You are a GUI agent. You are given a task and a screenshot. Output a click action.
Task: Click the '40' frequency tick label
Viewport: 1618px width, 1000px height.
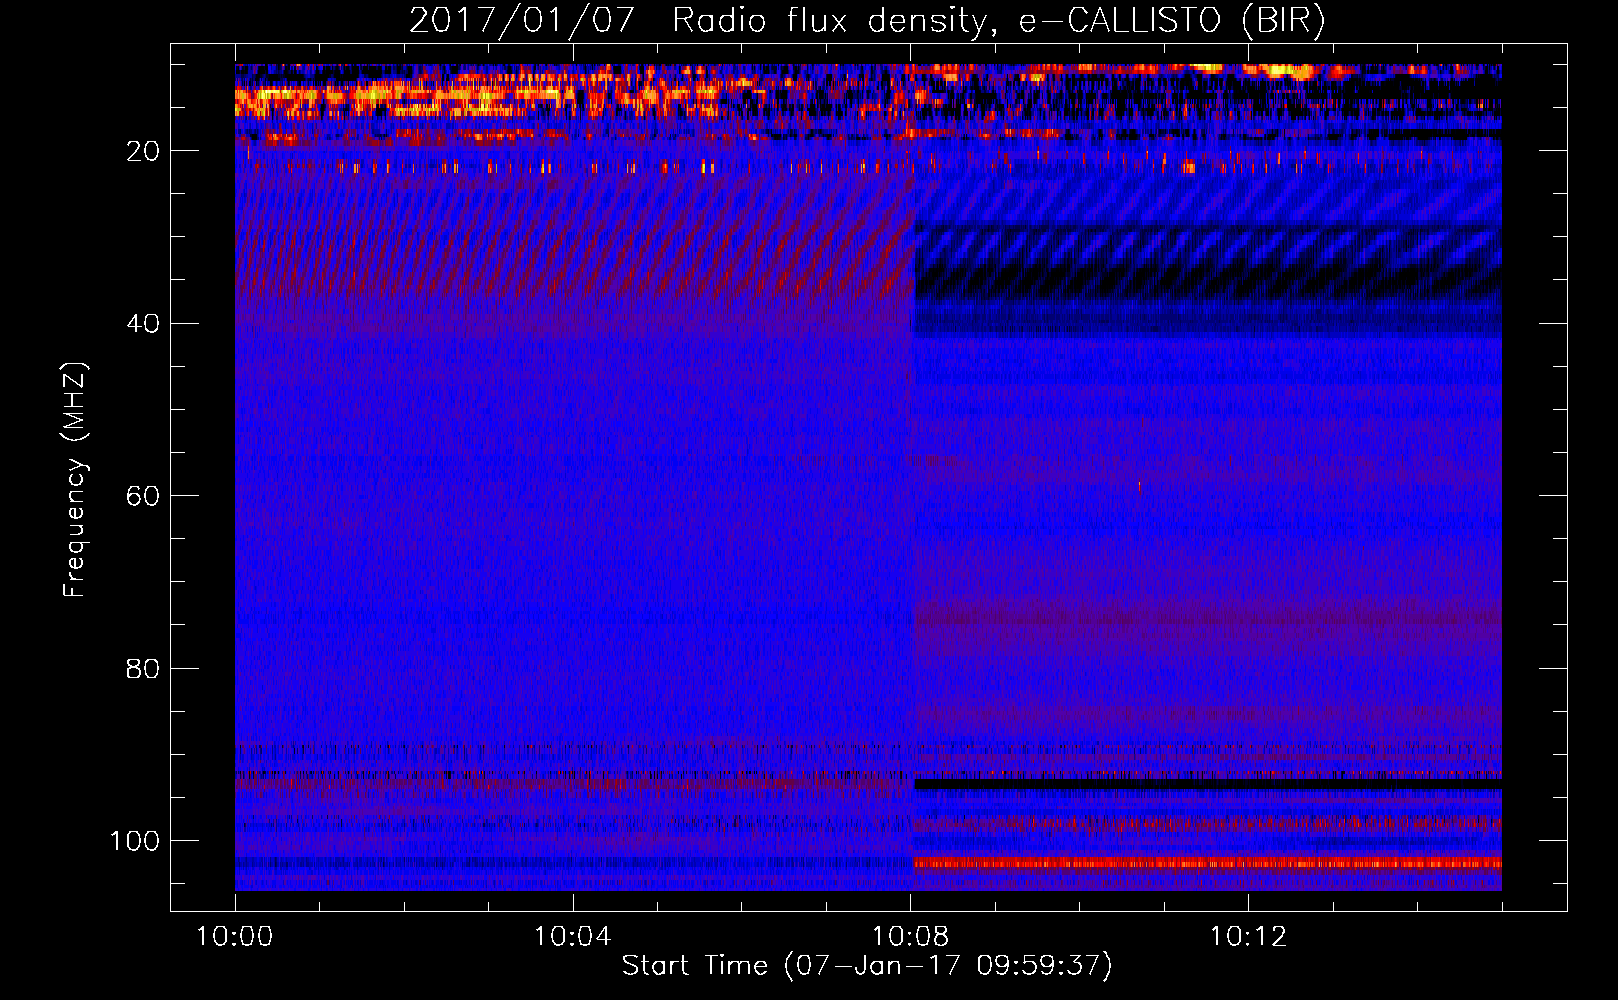tap(143, 324)
